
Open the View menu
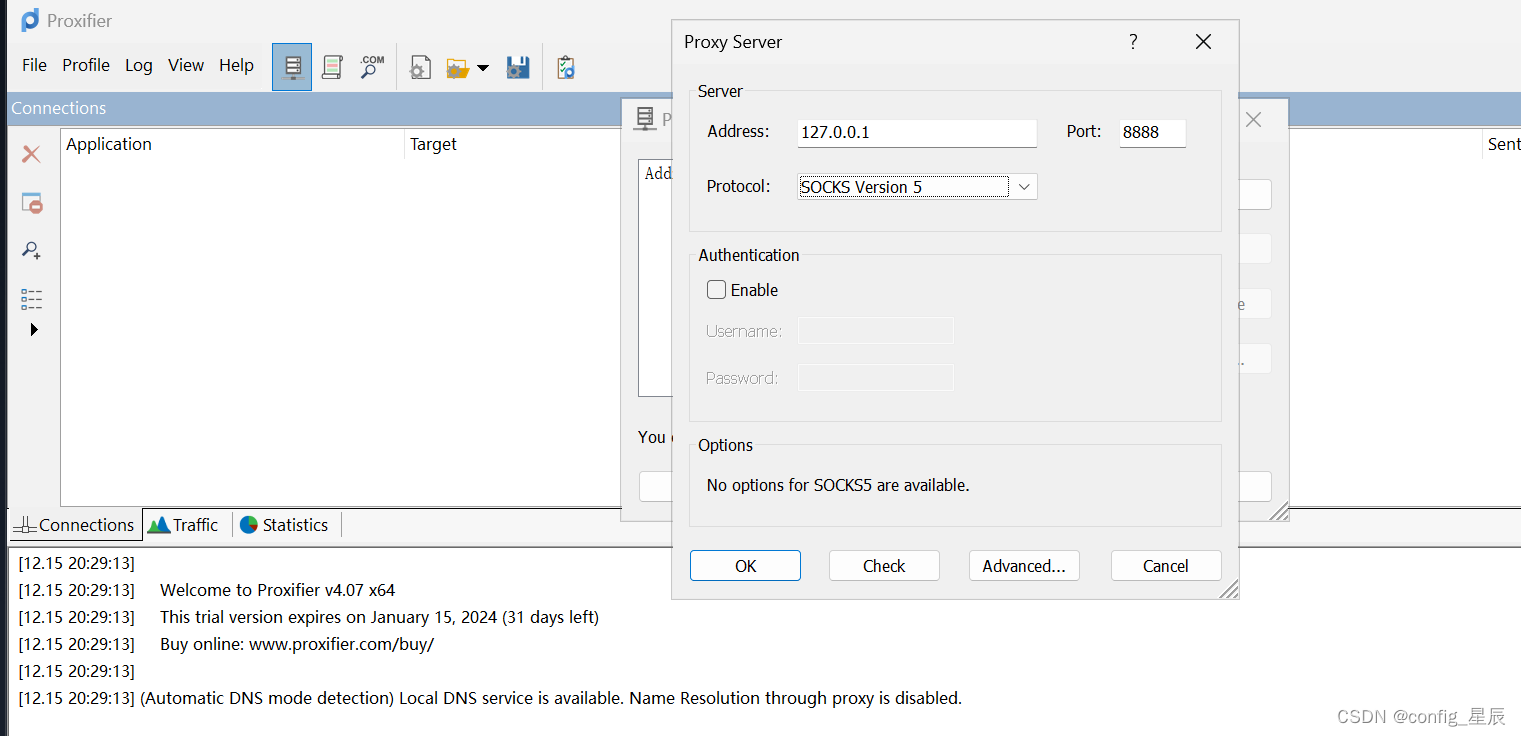pos(186,65)
